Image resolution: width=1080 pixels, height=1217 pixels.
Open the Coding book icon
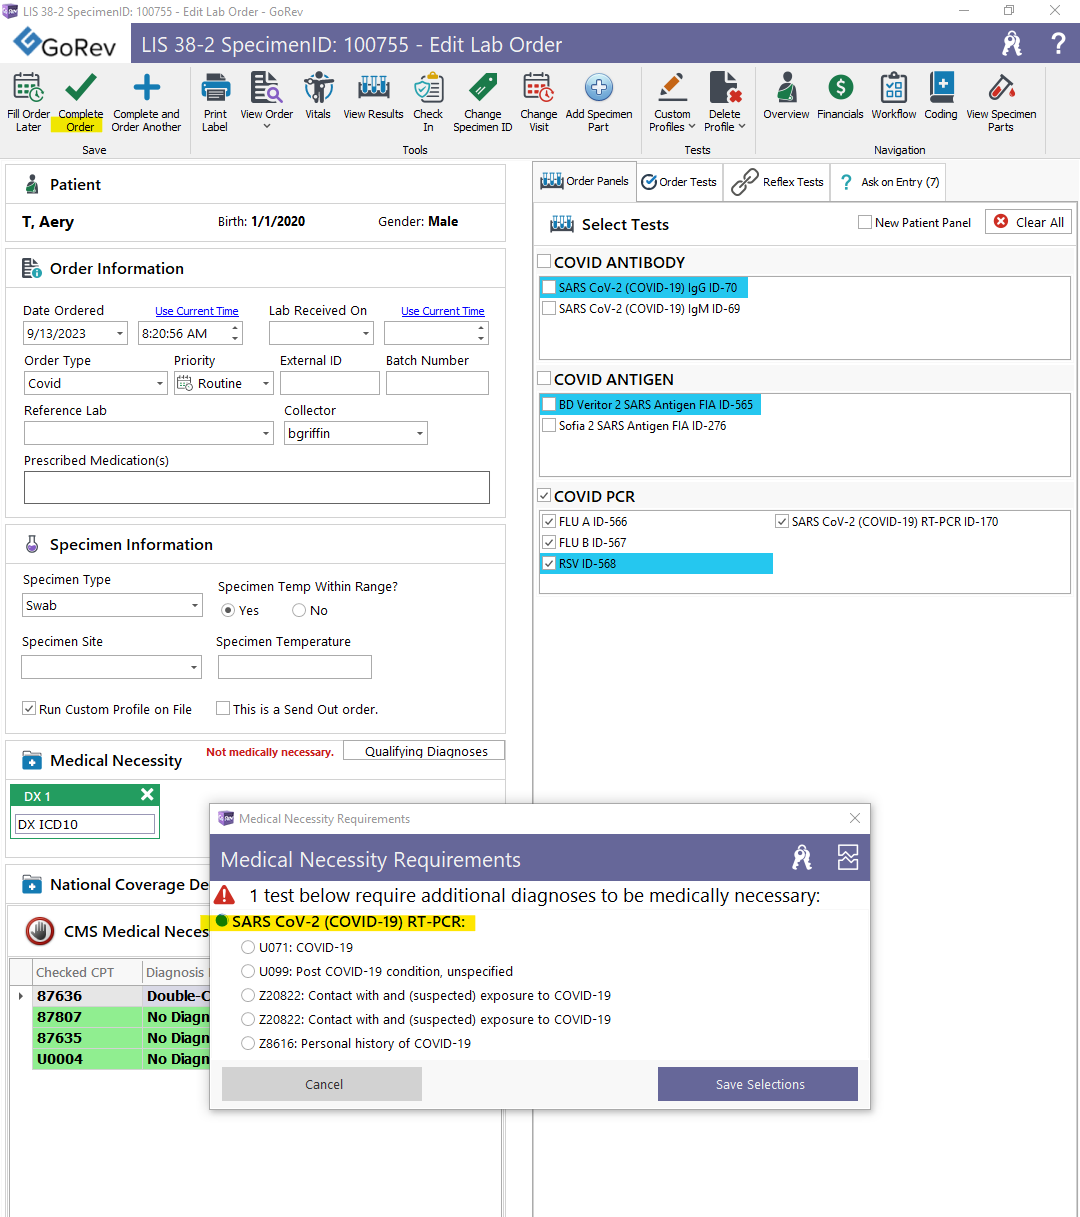pyautogui.click(x=941, y=88)
